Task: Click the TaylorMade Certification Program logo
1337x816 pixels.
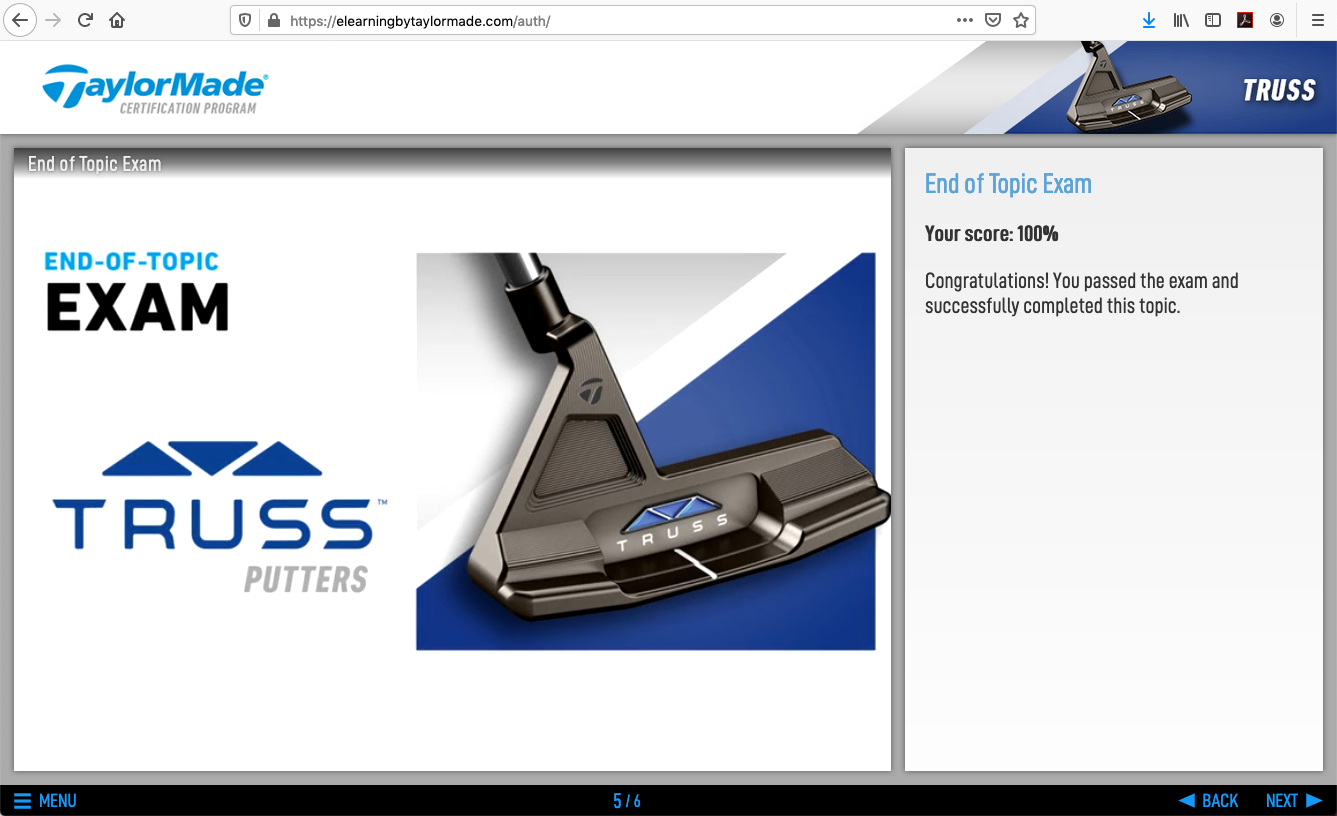Action: tap(155, 89)
